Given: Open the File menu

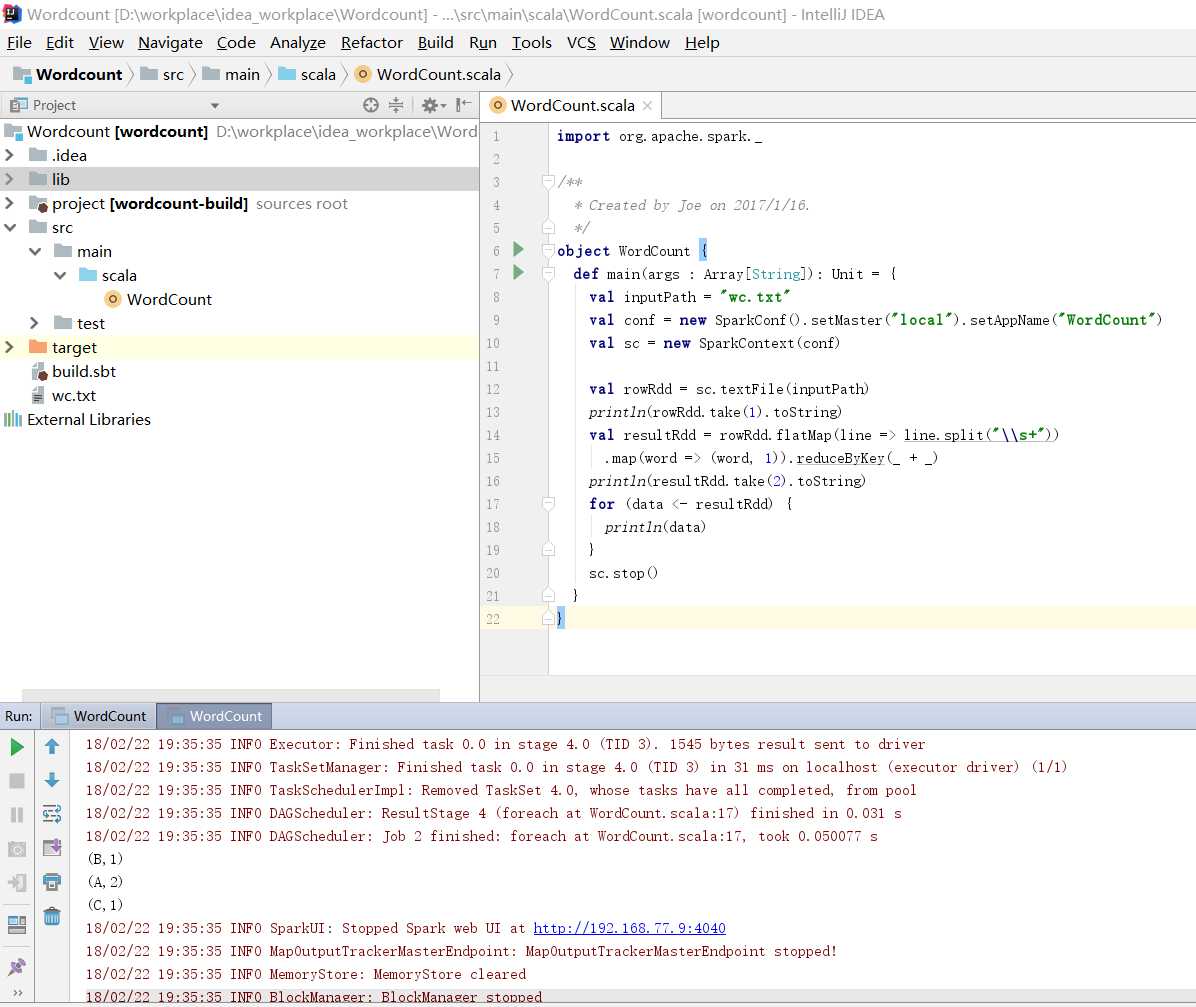Looking at the screenshot, I should pos(19,43).
